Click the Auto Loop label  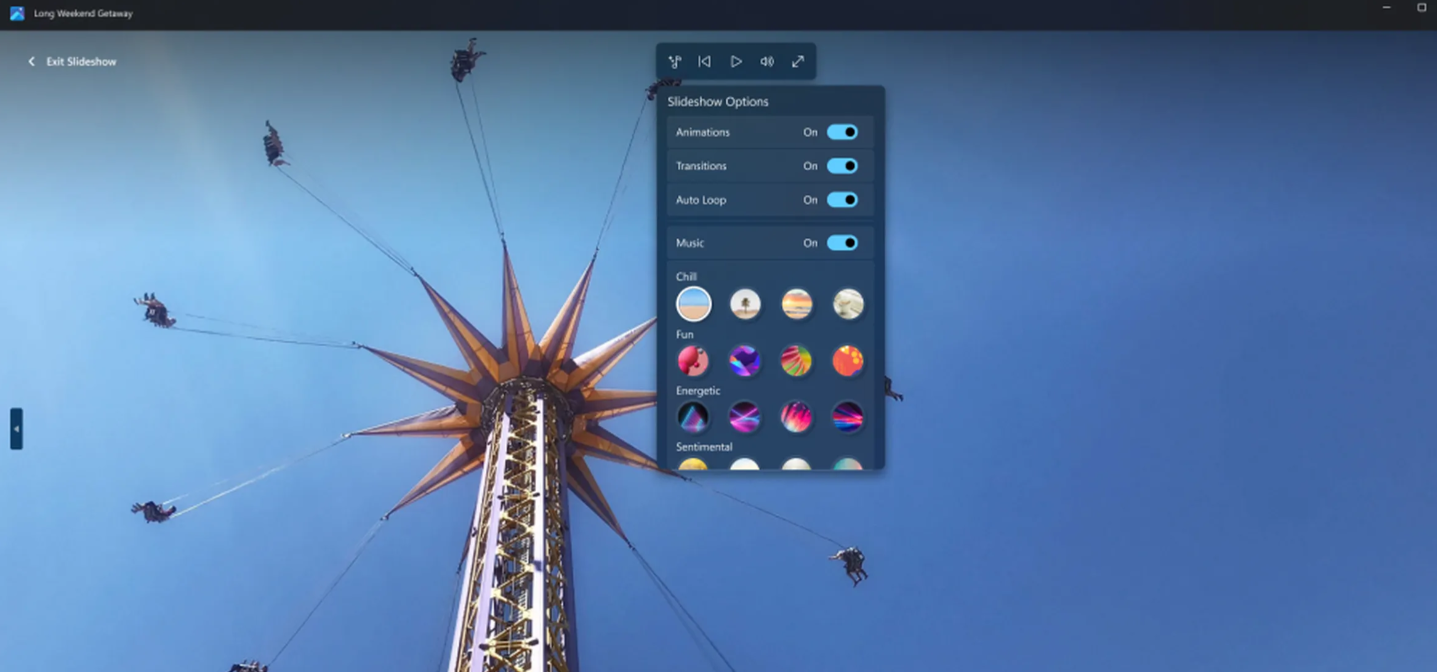point(701,200)
